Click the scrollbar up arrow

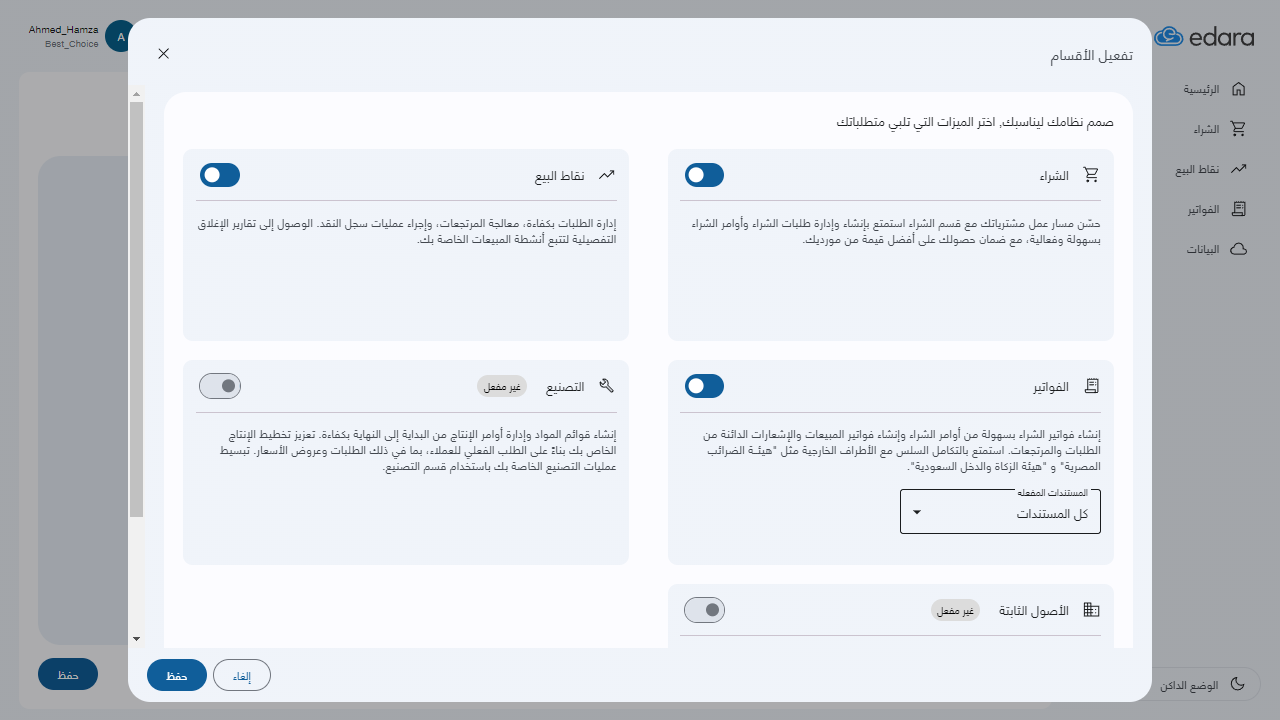[136, 96]
